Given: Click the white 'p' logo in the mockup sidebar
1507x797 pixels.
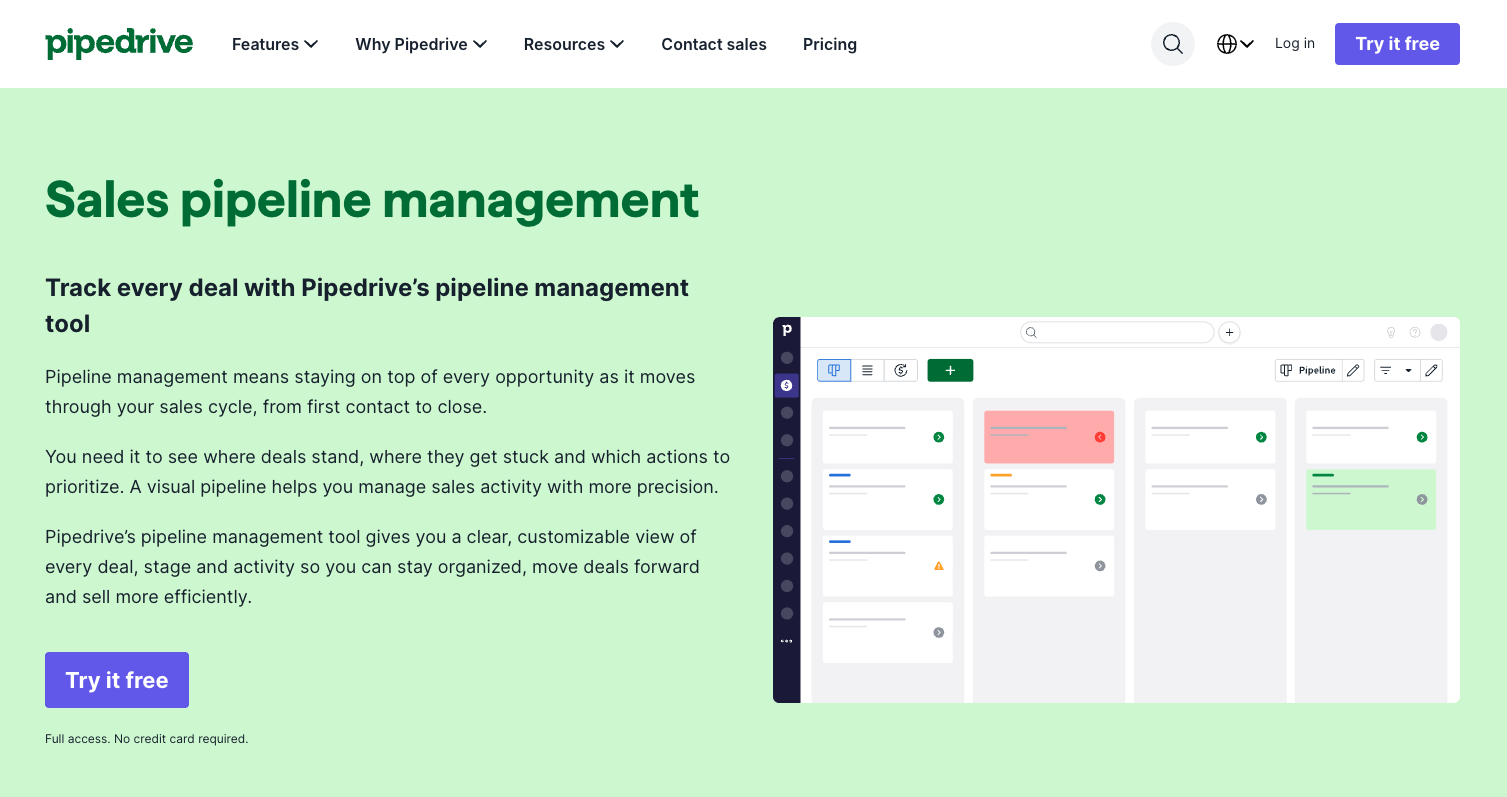Looking at the screenshot, I should click(x=787, y=330).
